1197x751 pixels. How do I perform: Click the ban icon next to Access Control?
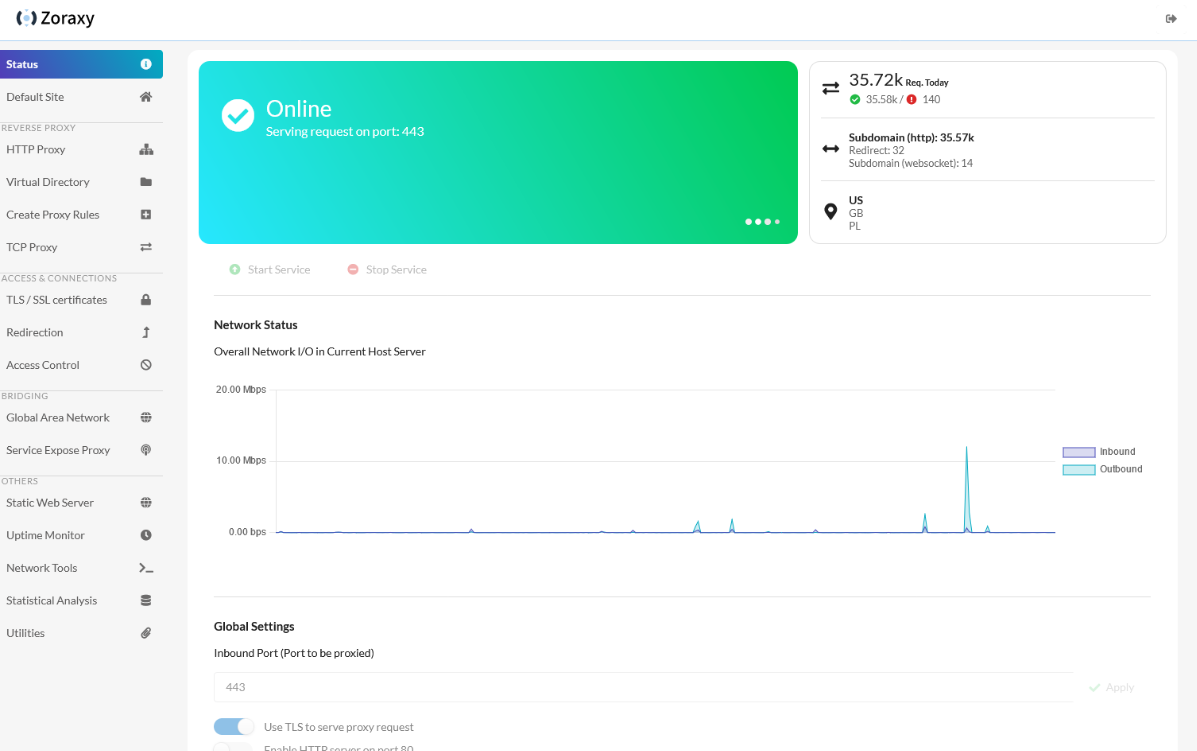pyautogui.click(x=146, y=365)
